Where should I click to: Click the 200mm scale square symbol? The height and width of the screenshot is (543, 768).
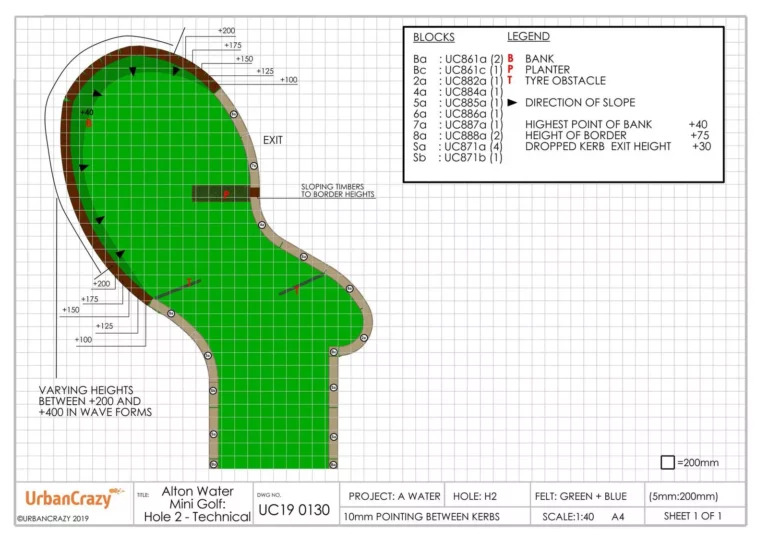(x=667, y=462)
